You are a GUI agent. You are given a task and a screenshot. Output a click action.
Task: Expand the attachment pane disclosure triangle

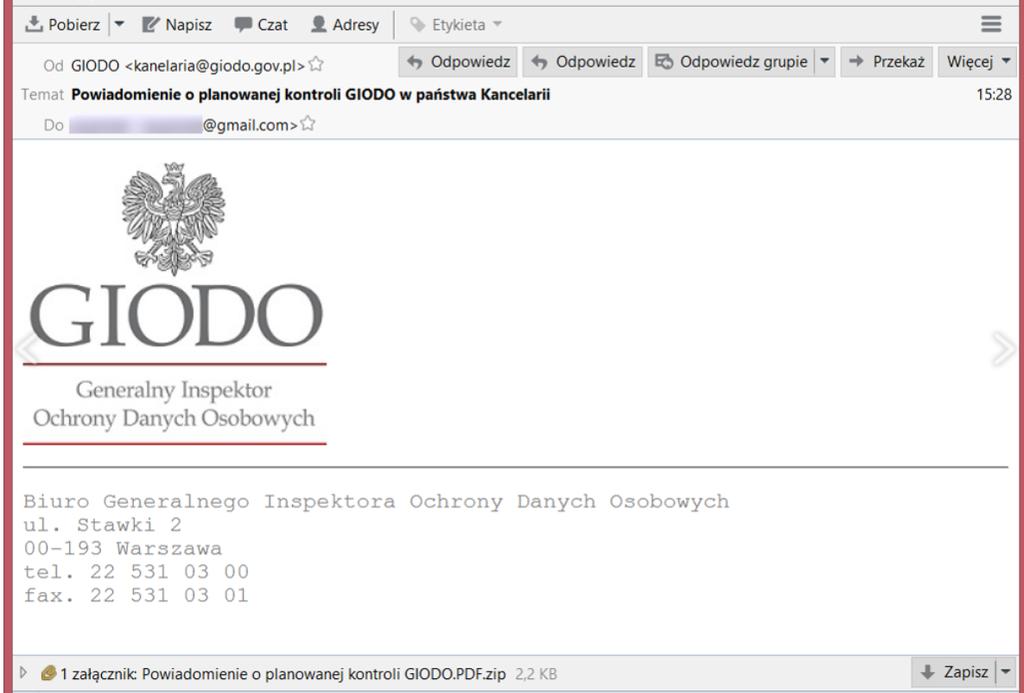(24, 672)
